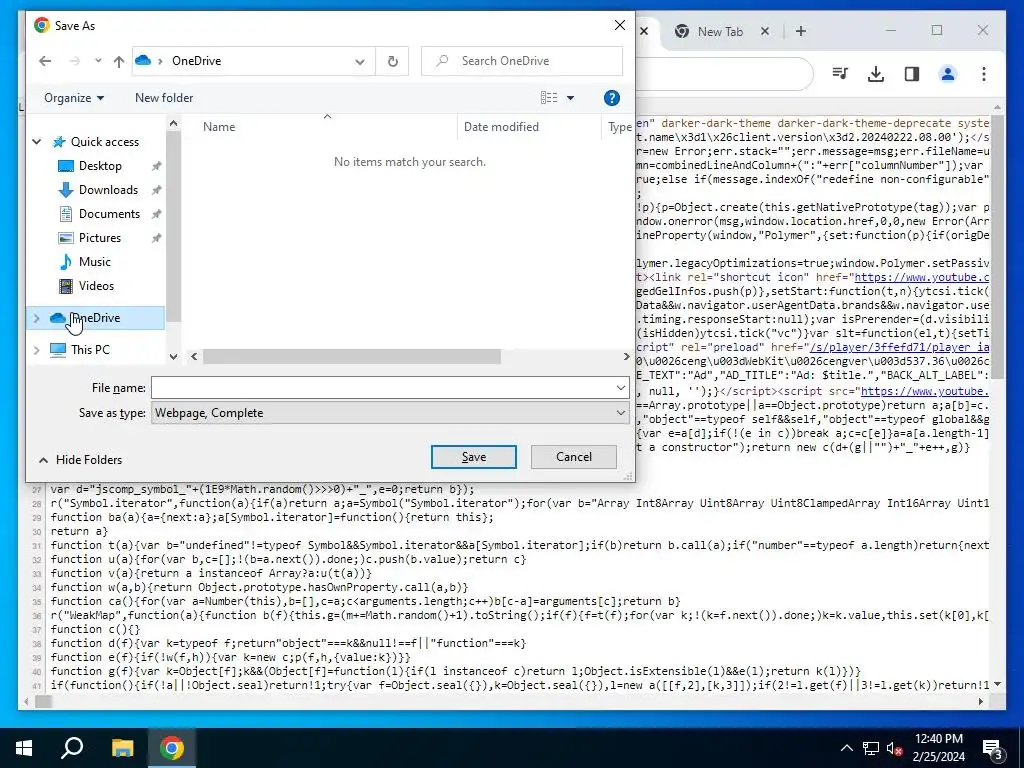Screen dimensions: 1024x768
Task: Open Chrome three-dot menu
Action: coord(984,74)
